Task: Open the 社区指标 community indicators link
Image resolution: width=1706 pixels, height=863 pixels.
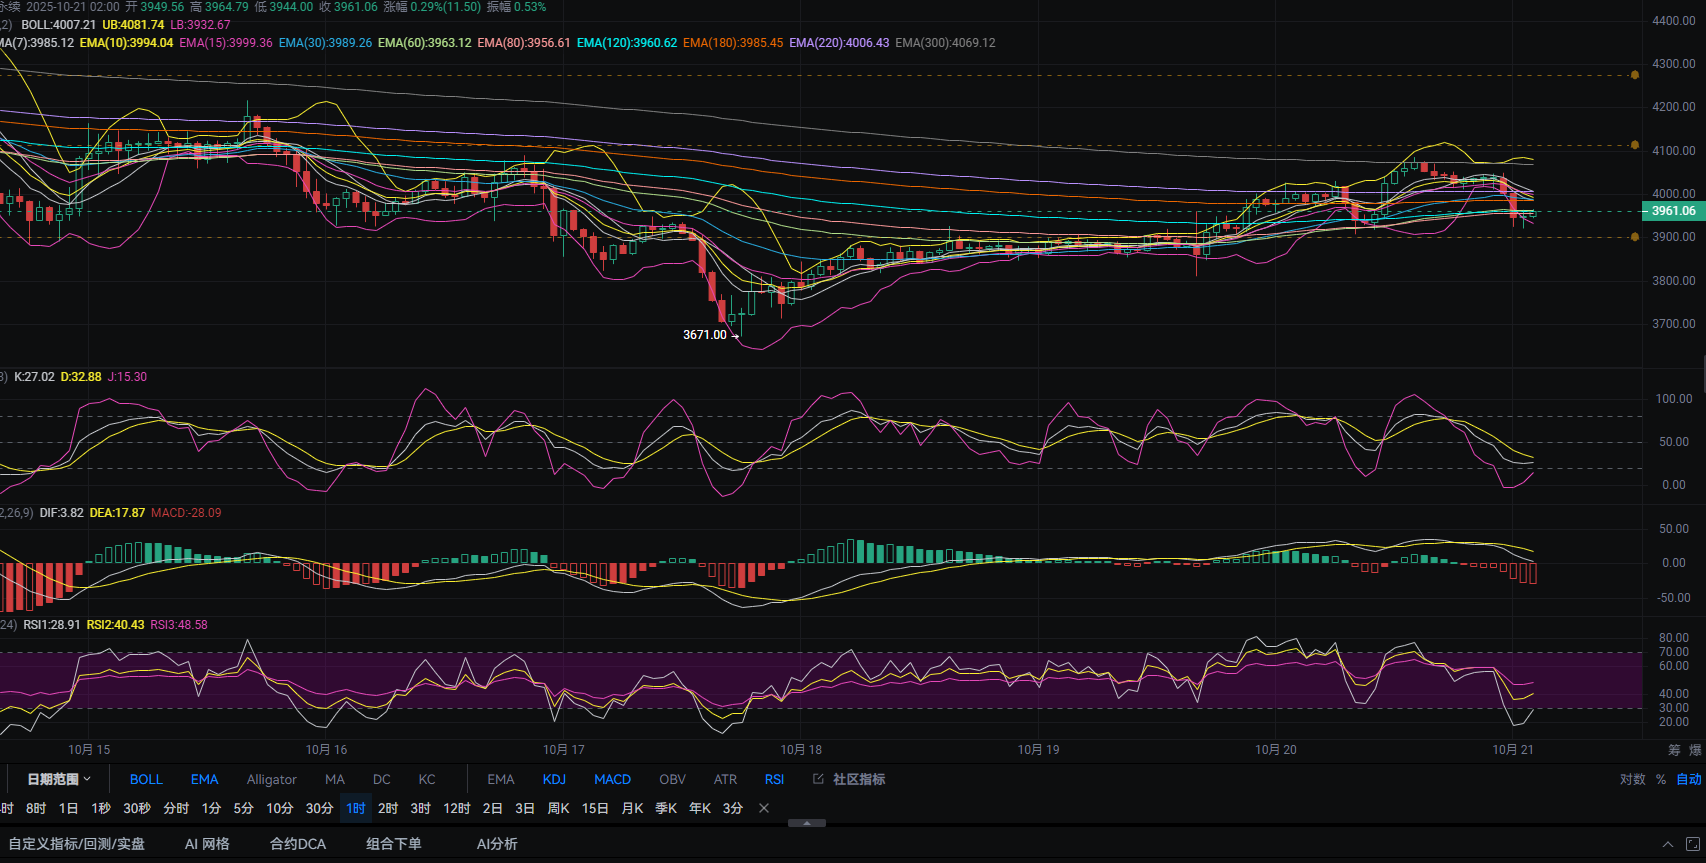Action: pos(850,779)
